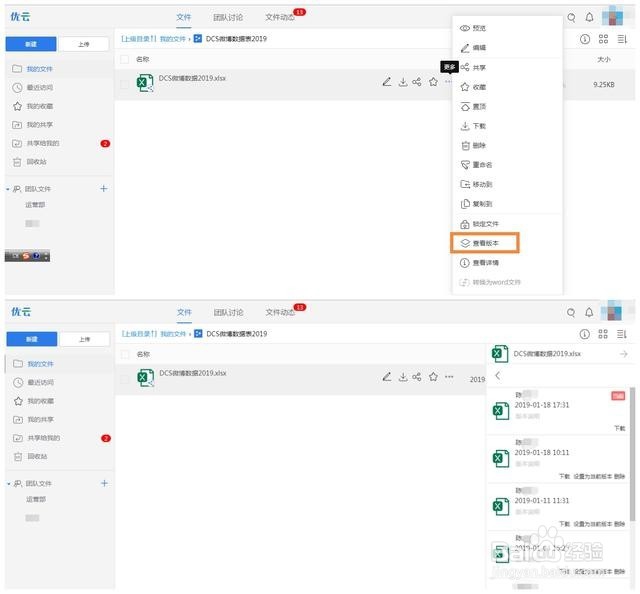This screenshot has width=640, height=594.
Task: Choose 收藏 (favorite) in the context menu
Action: point(473,87)
